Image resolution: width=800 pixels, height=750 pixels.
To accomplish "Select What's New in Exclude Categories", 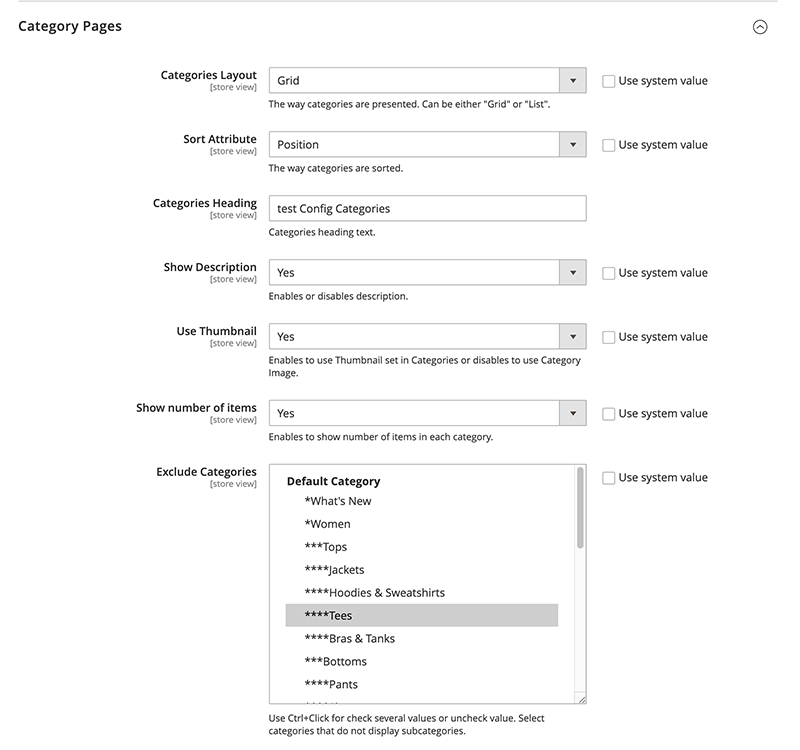I will coord(338,501).
